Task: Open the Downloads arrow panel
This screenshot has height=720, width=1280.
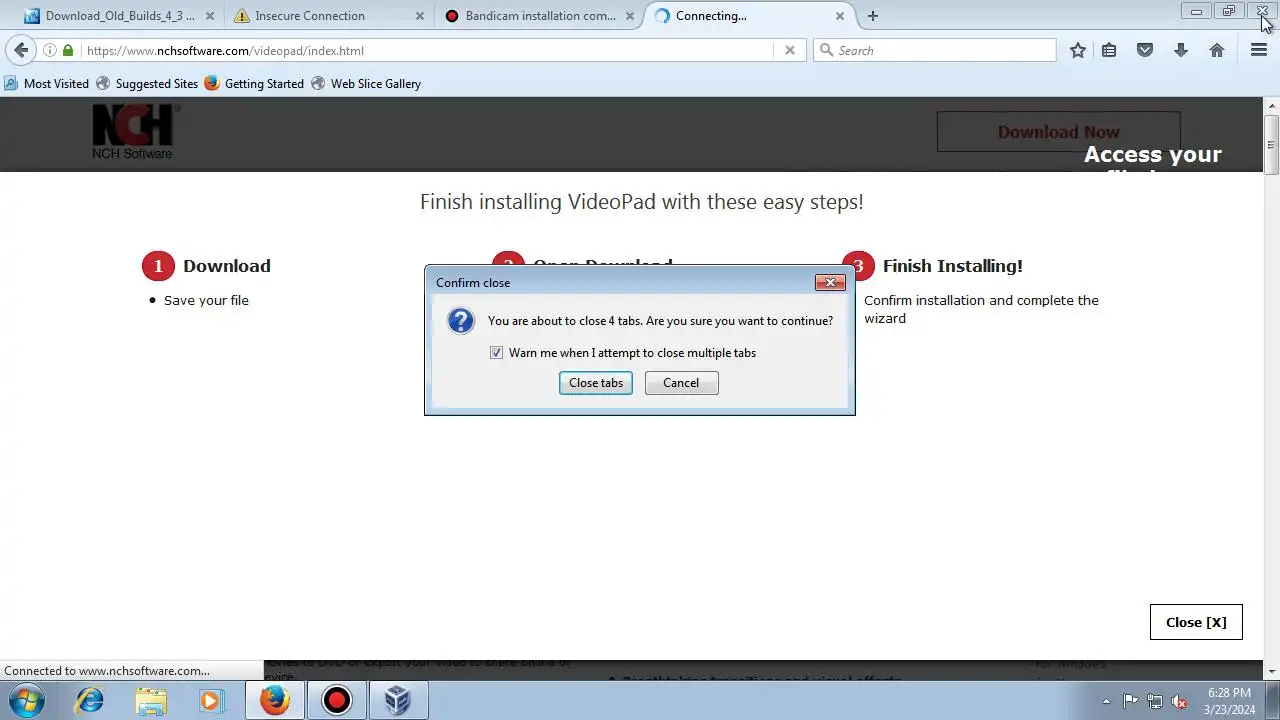Action: (x=1181, y=50)
